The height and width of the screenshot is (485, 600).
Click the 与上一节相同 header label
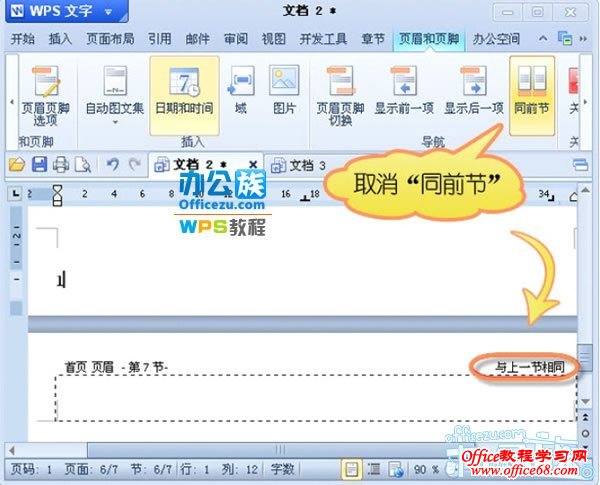[530, 367]
